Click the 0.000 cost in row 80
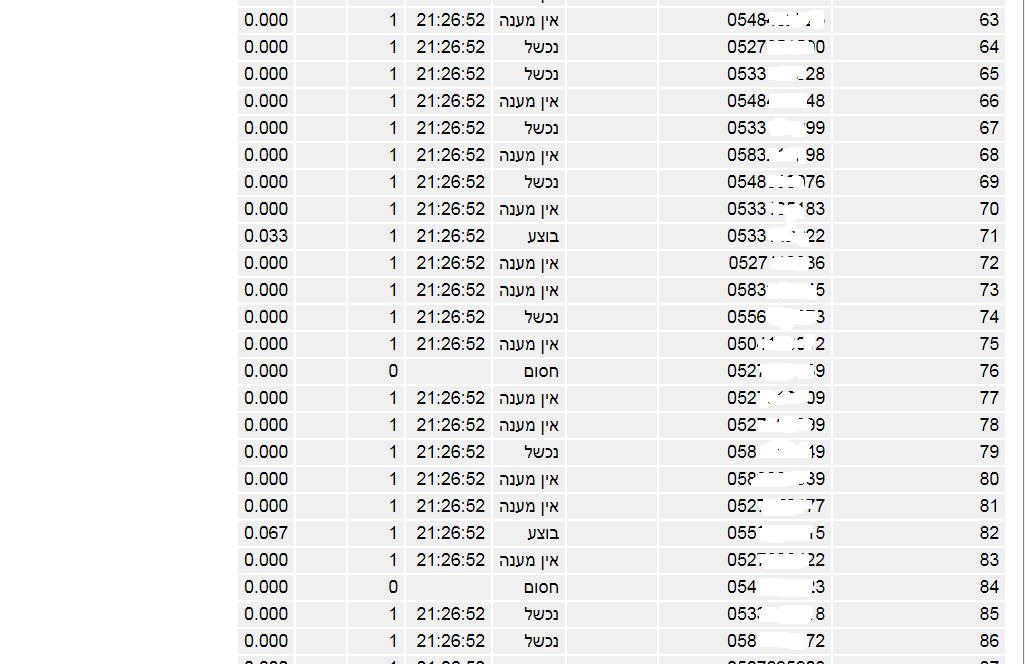Viewport: 1025px width, 664px height. click(266, 479)
